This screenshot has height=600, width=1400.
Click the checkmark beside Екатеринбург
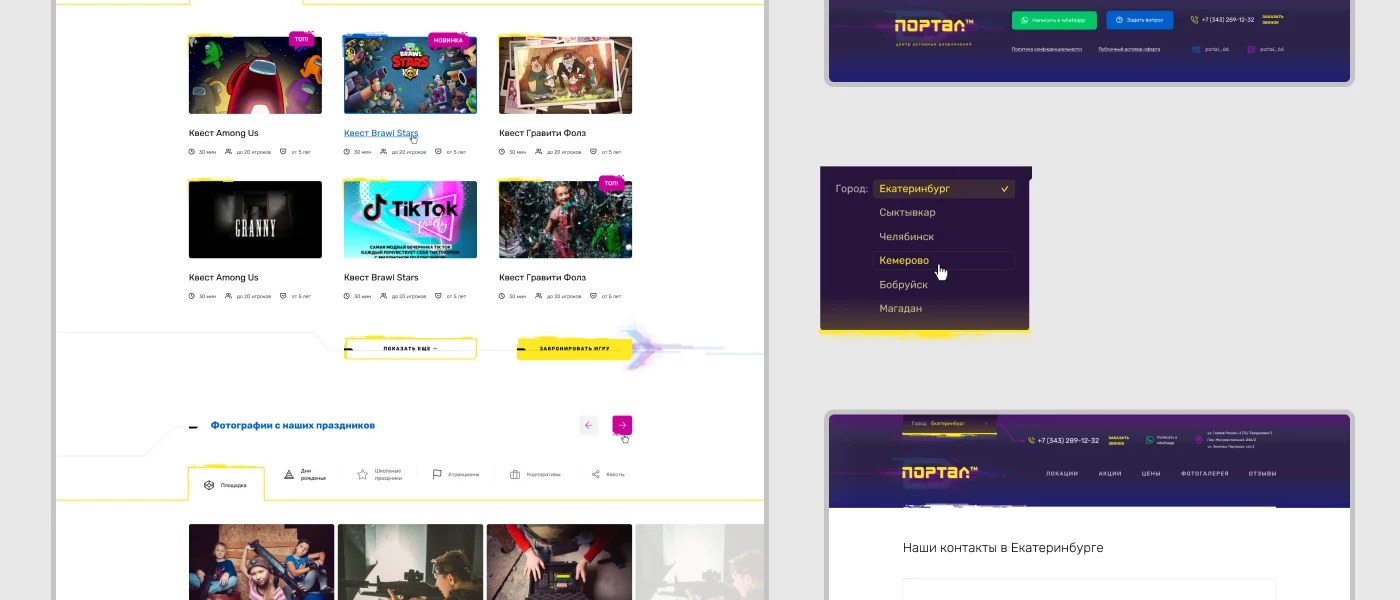click(1003, 188)
